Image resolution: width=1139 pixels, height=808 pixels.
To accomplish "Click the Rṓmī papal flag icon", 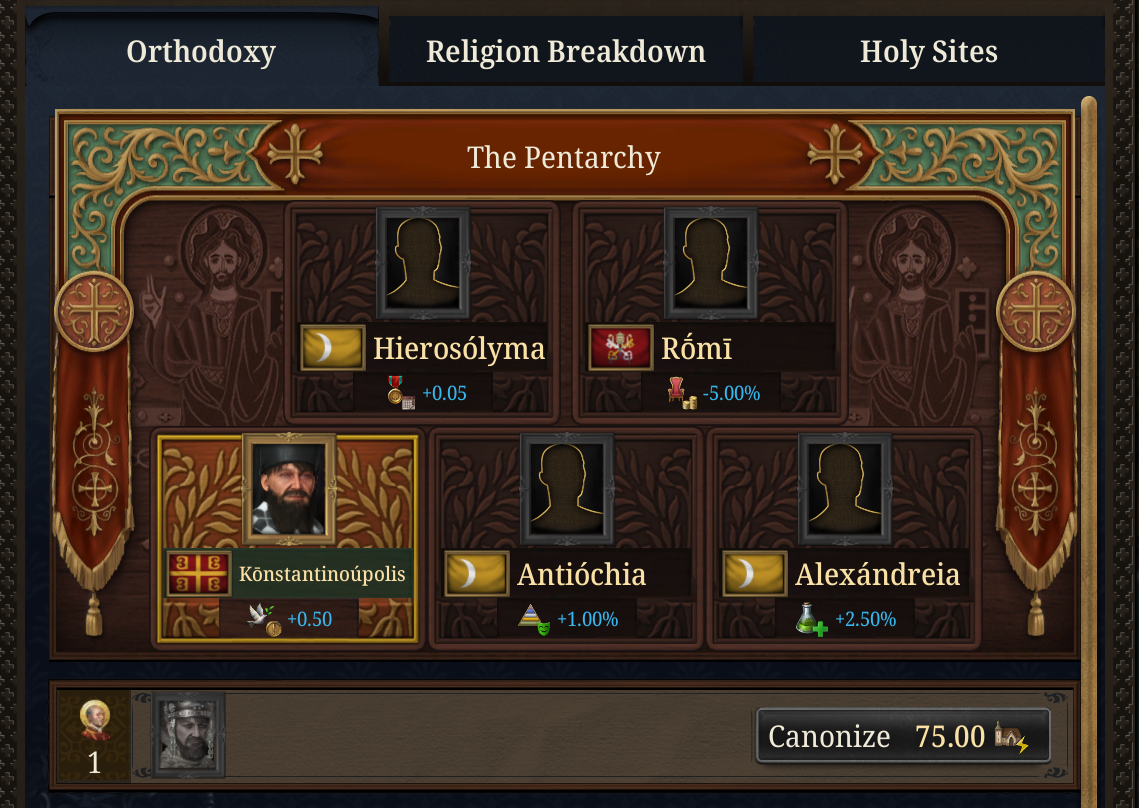I will [621, 348].
